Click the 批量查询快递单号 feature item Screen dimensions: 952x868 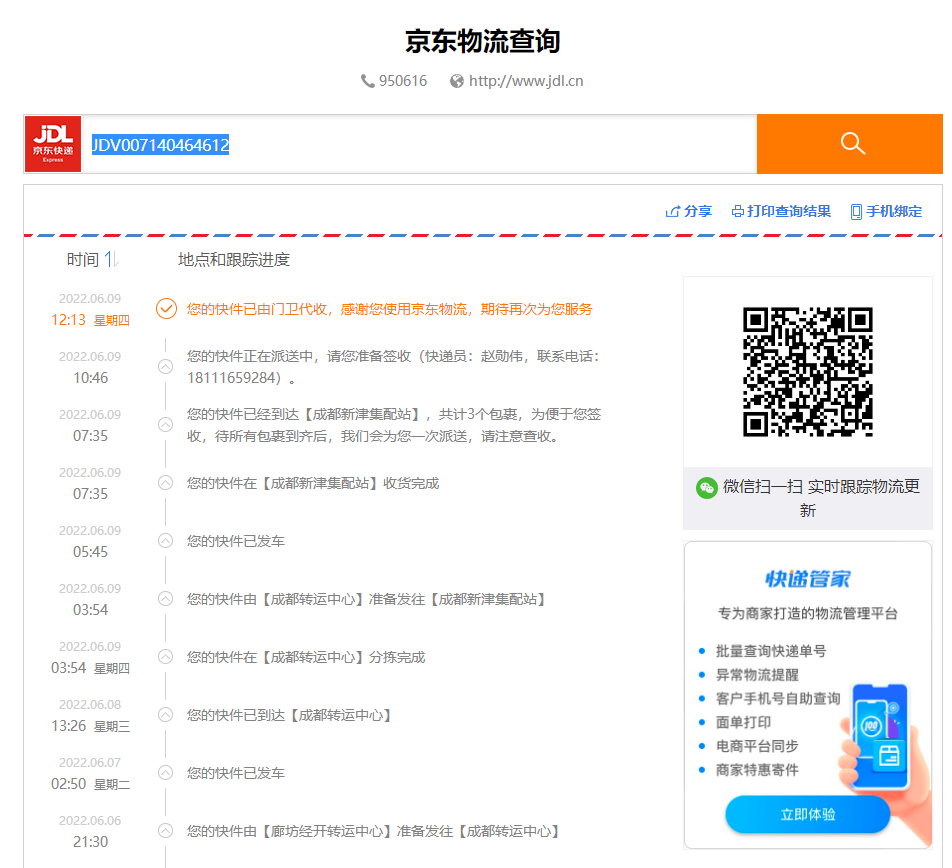[x=770, y=651]
